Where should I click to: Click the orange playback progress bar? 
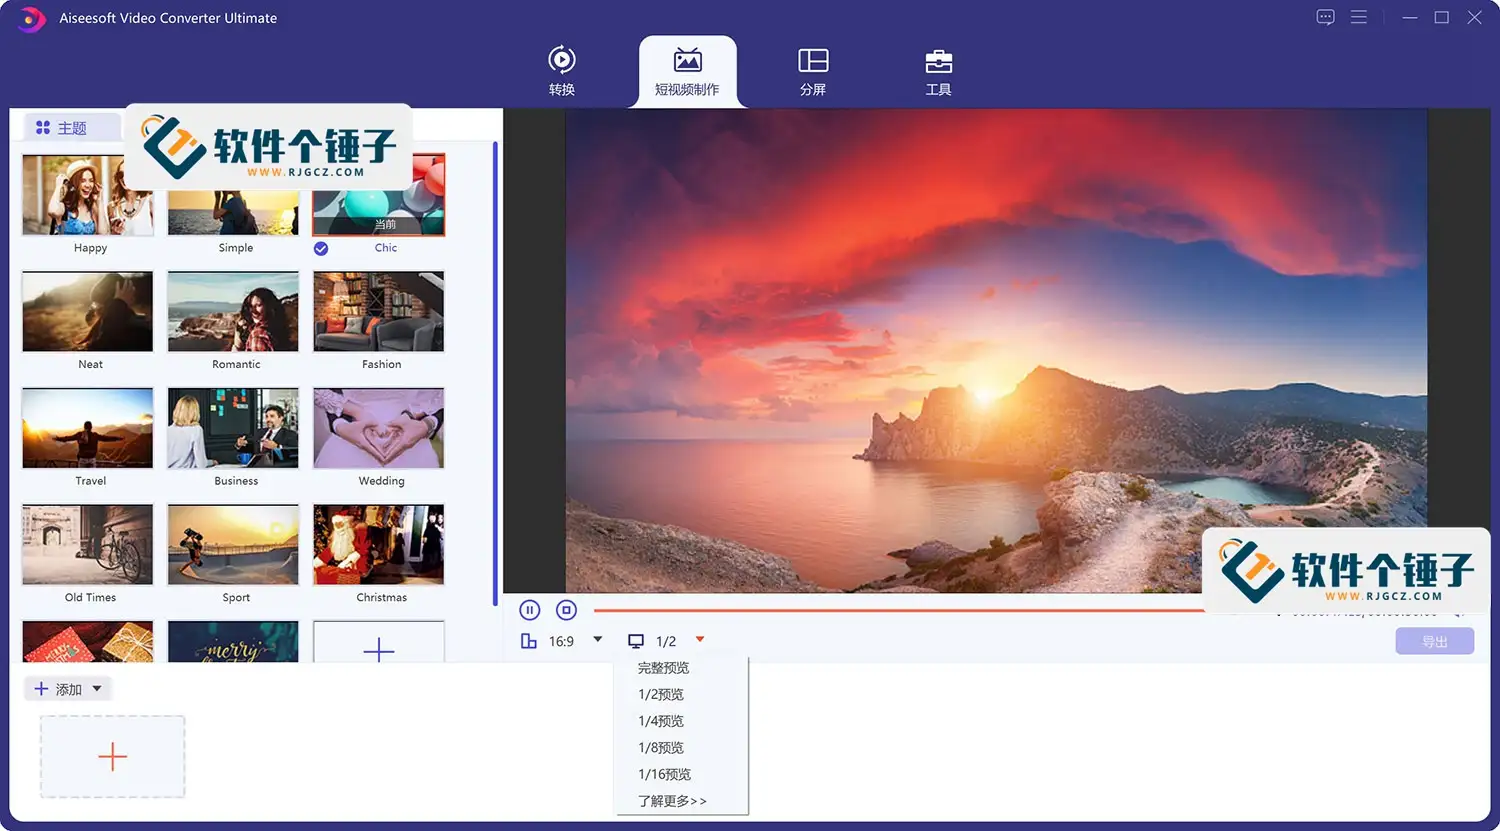coord(900,609)
